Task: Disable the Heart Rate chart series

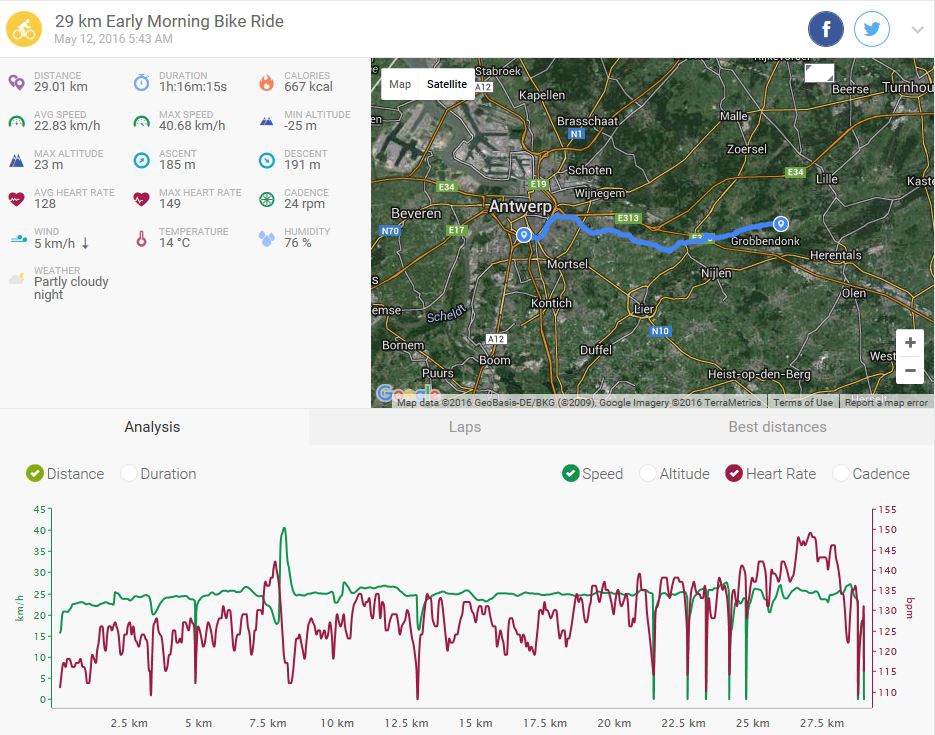Action: [x=734, y=474]
